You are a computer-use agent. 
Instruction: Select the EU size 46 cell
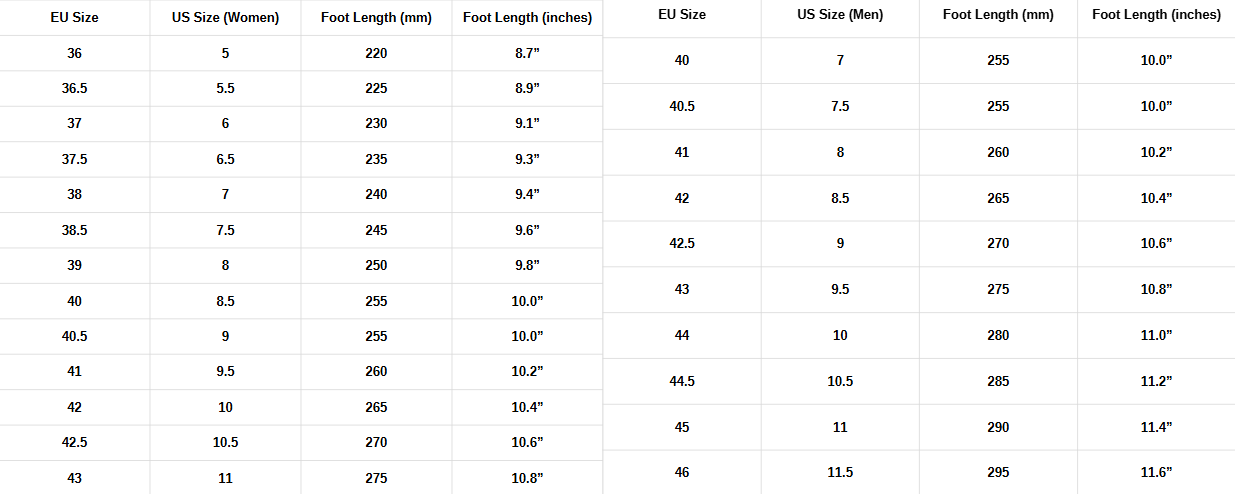pos(682,472)
